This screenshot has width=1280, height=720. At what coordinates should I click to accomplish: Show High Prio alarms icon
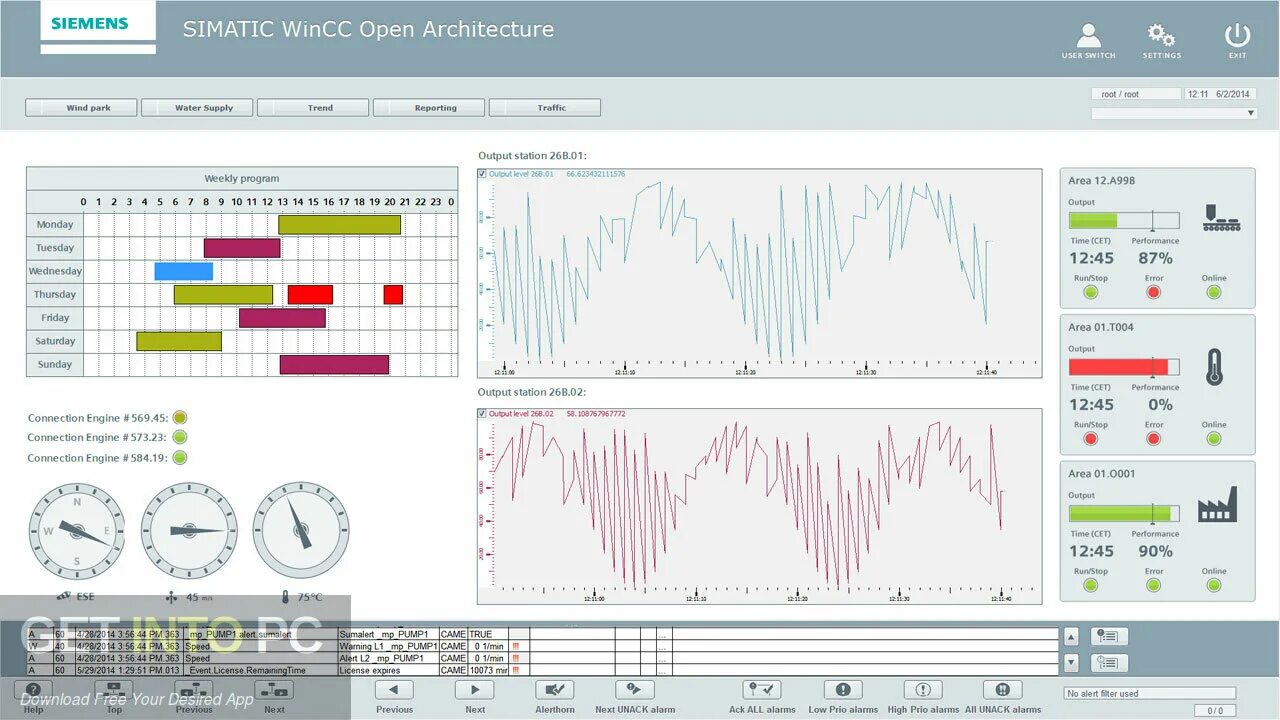tap(922, 690)
